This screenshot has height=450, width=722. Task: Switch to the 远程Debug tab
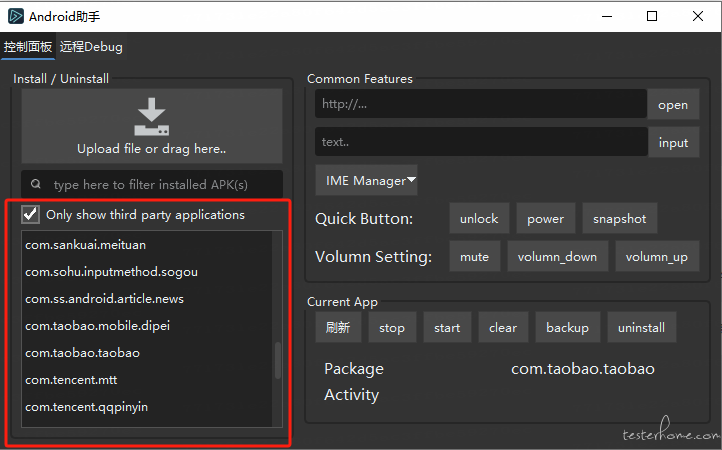[x=91, y=47]
